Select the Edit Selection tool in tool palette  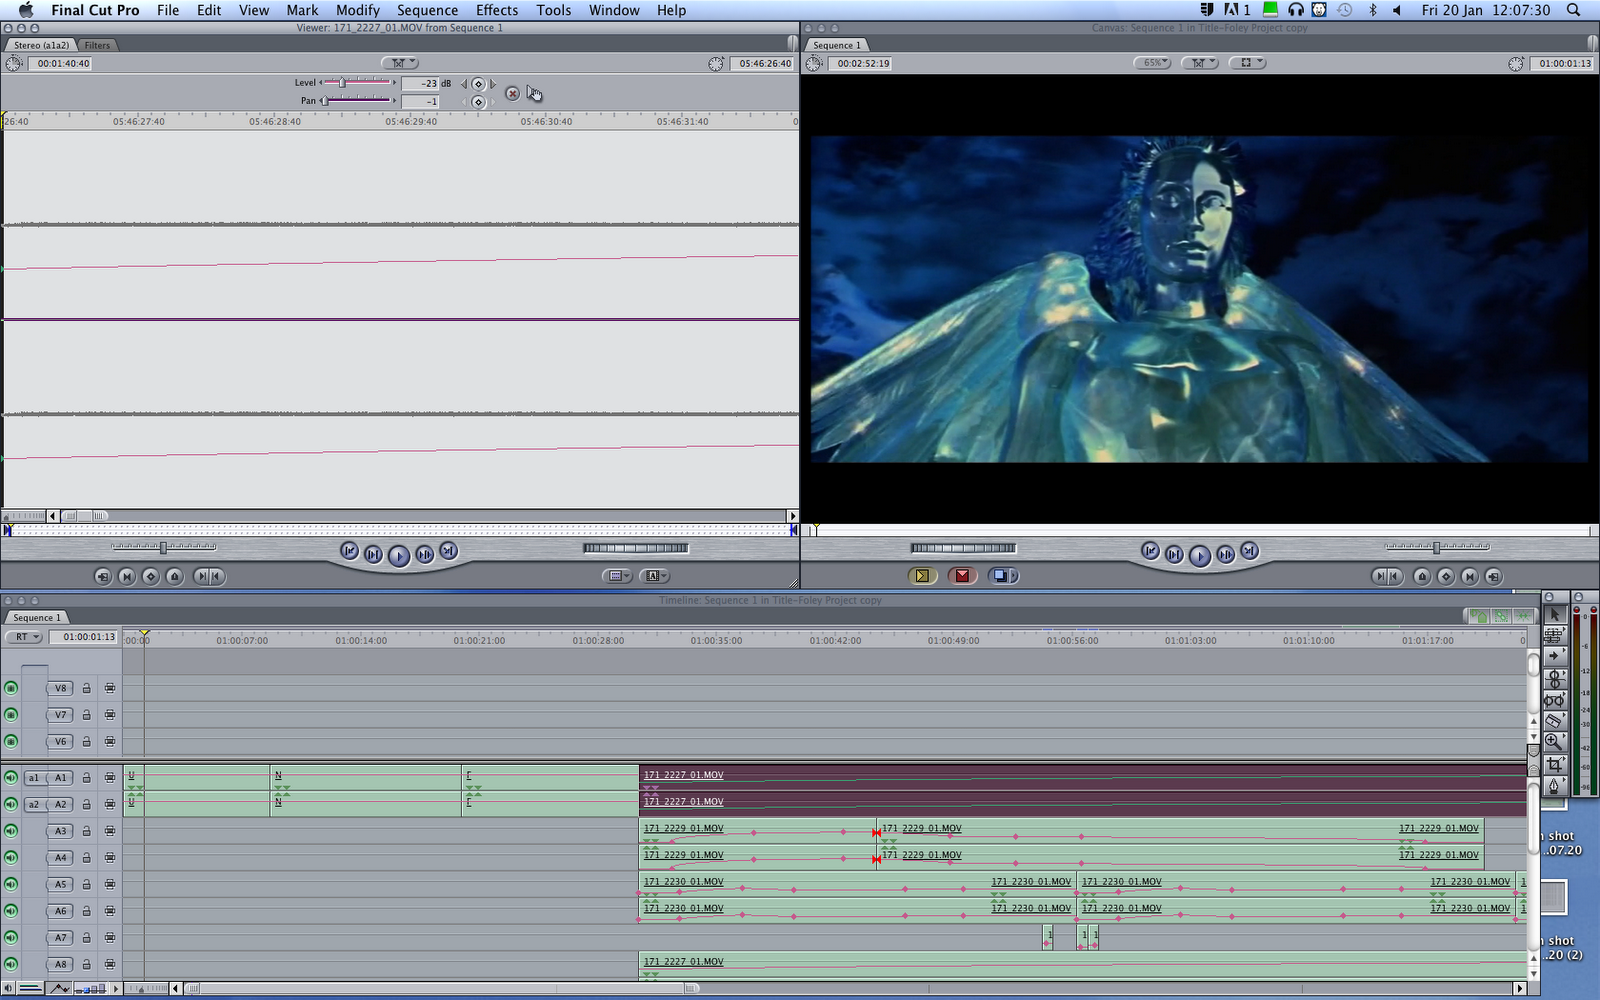click(x=1554, y=635)
